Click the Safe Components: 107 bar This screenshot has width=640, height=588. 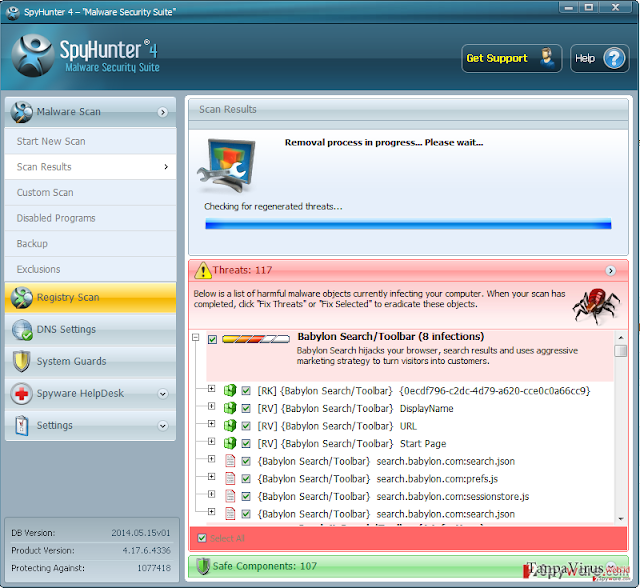tap(408, 566)
